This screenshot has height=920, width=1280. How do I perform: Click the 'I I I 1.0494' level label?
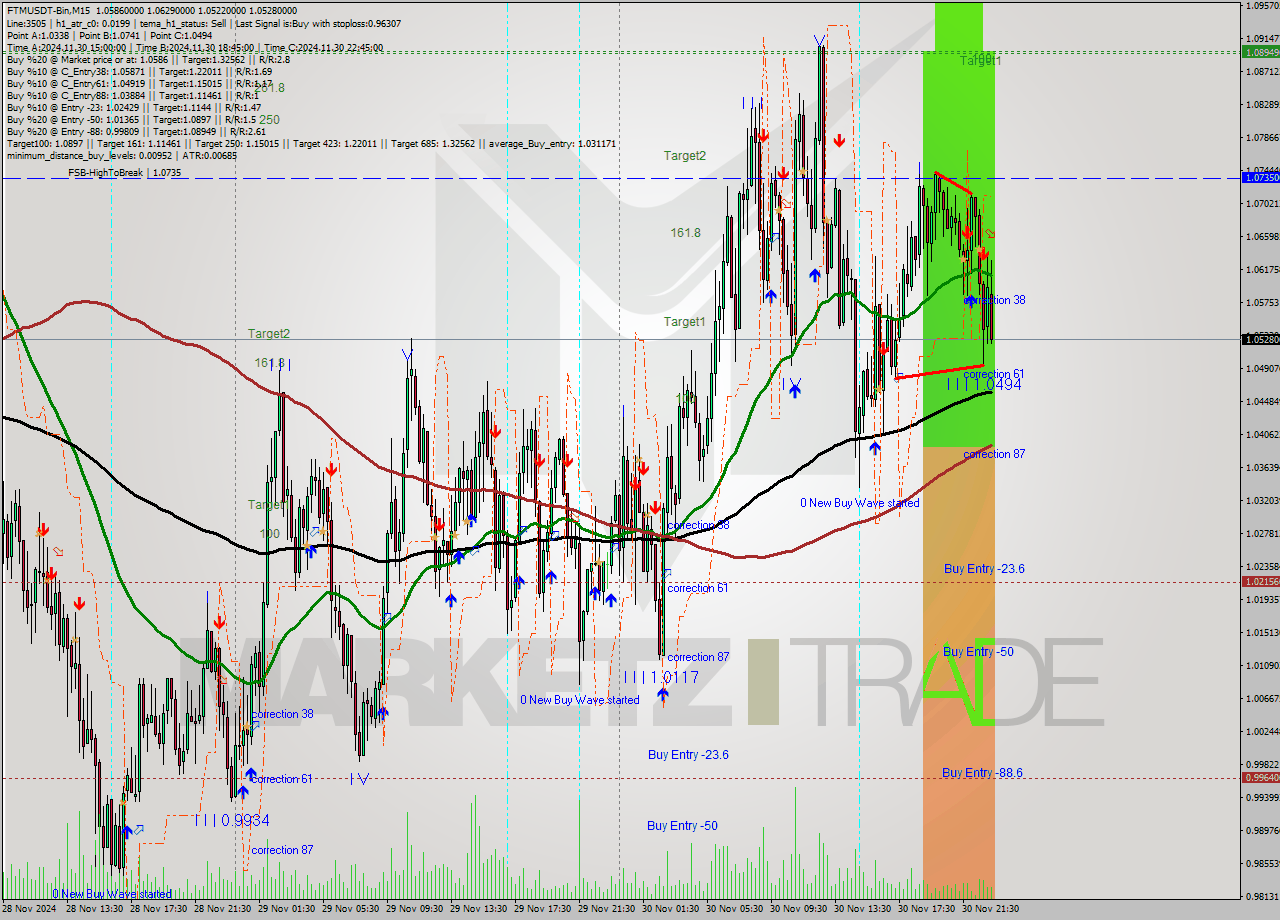pos(984,384)
